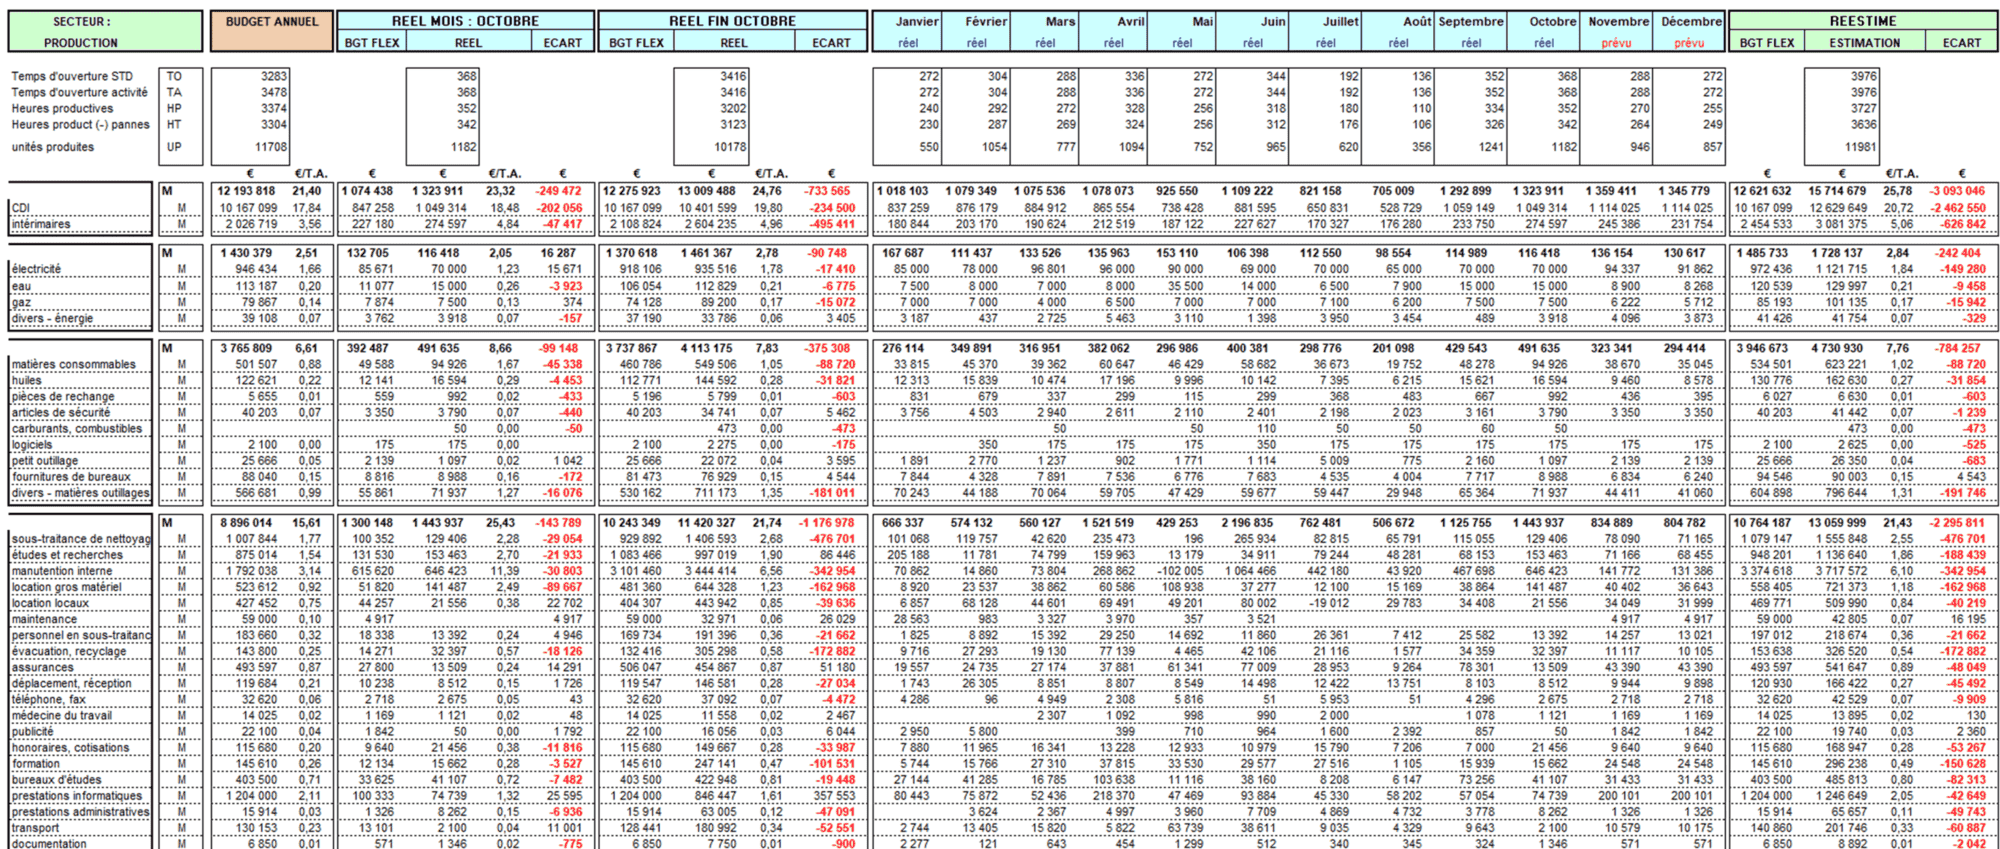The height and width of the screenshot is (849, 2000).
Task: Click the REEL FIN OCTOBRE header
Action: pyautogui.click(x=733, y=21)
